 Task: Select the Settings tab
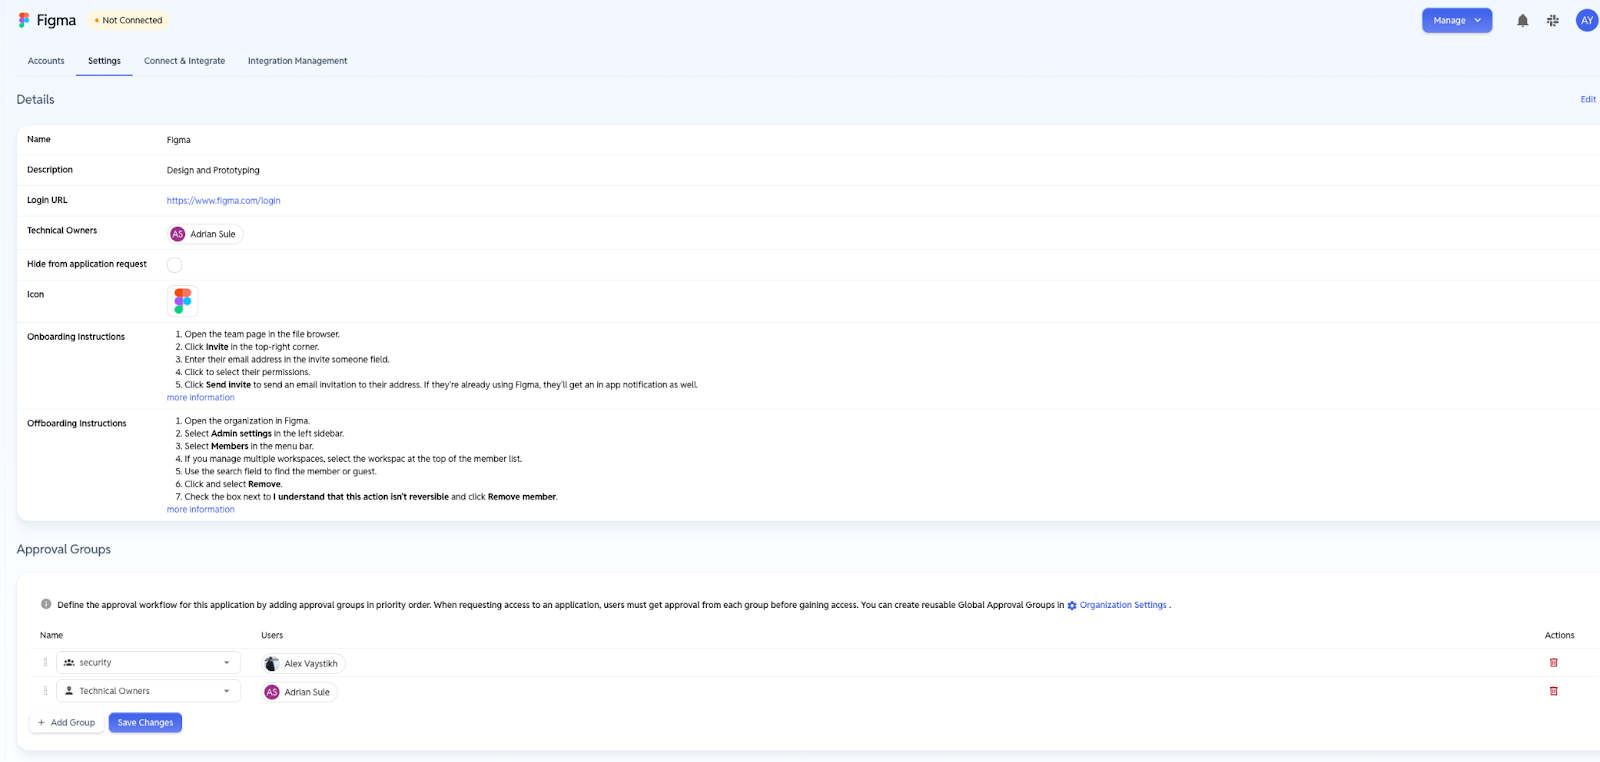tap(104, 61)
